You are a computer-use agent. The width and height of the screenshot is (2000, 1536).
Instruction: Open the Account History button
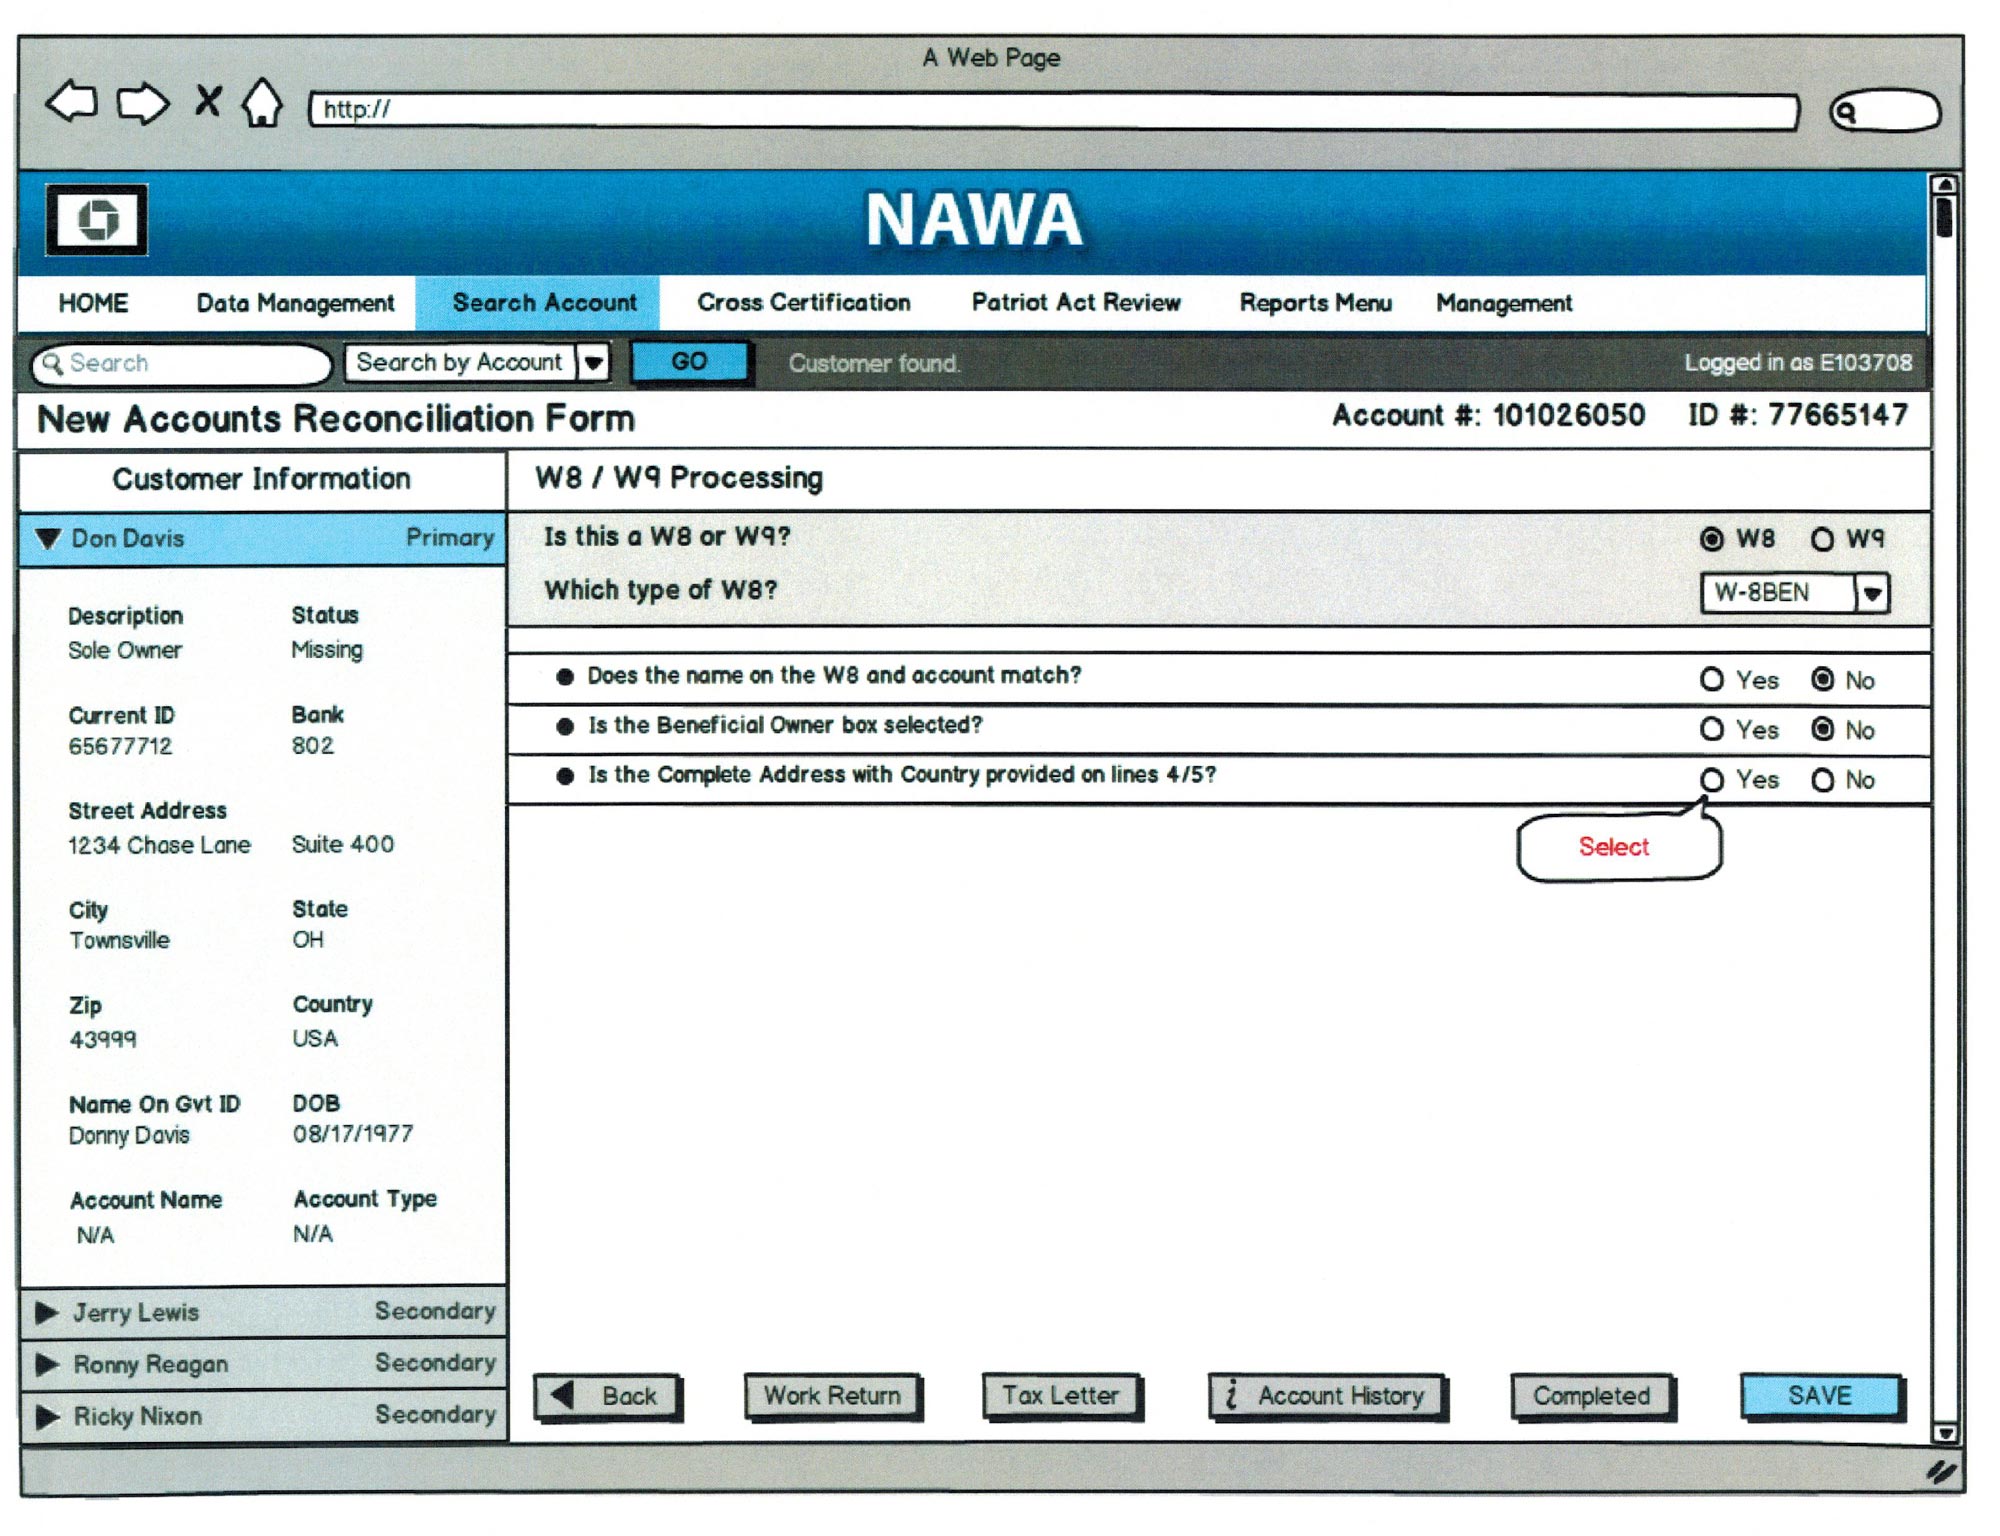(1326, 1396)
